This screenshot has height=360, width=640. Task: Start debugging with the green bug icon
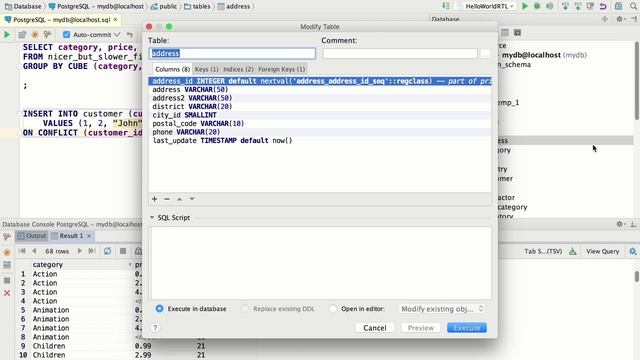[x=537, y=6]
